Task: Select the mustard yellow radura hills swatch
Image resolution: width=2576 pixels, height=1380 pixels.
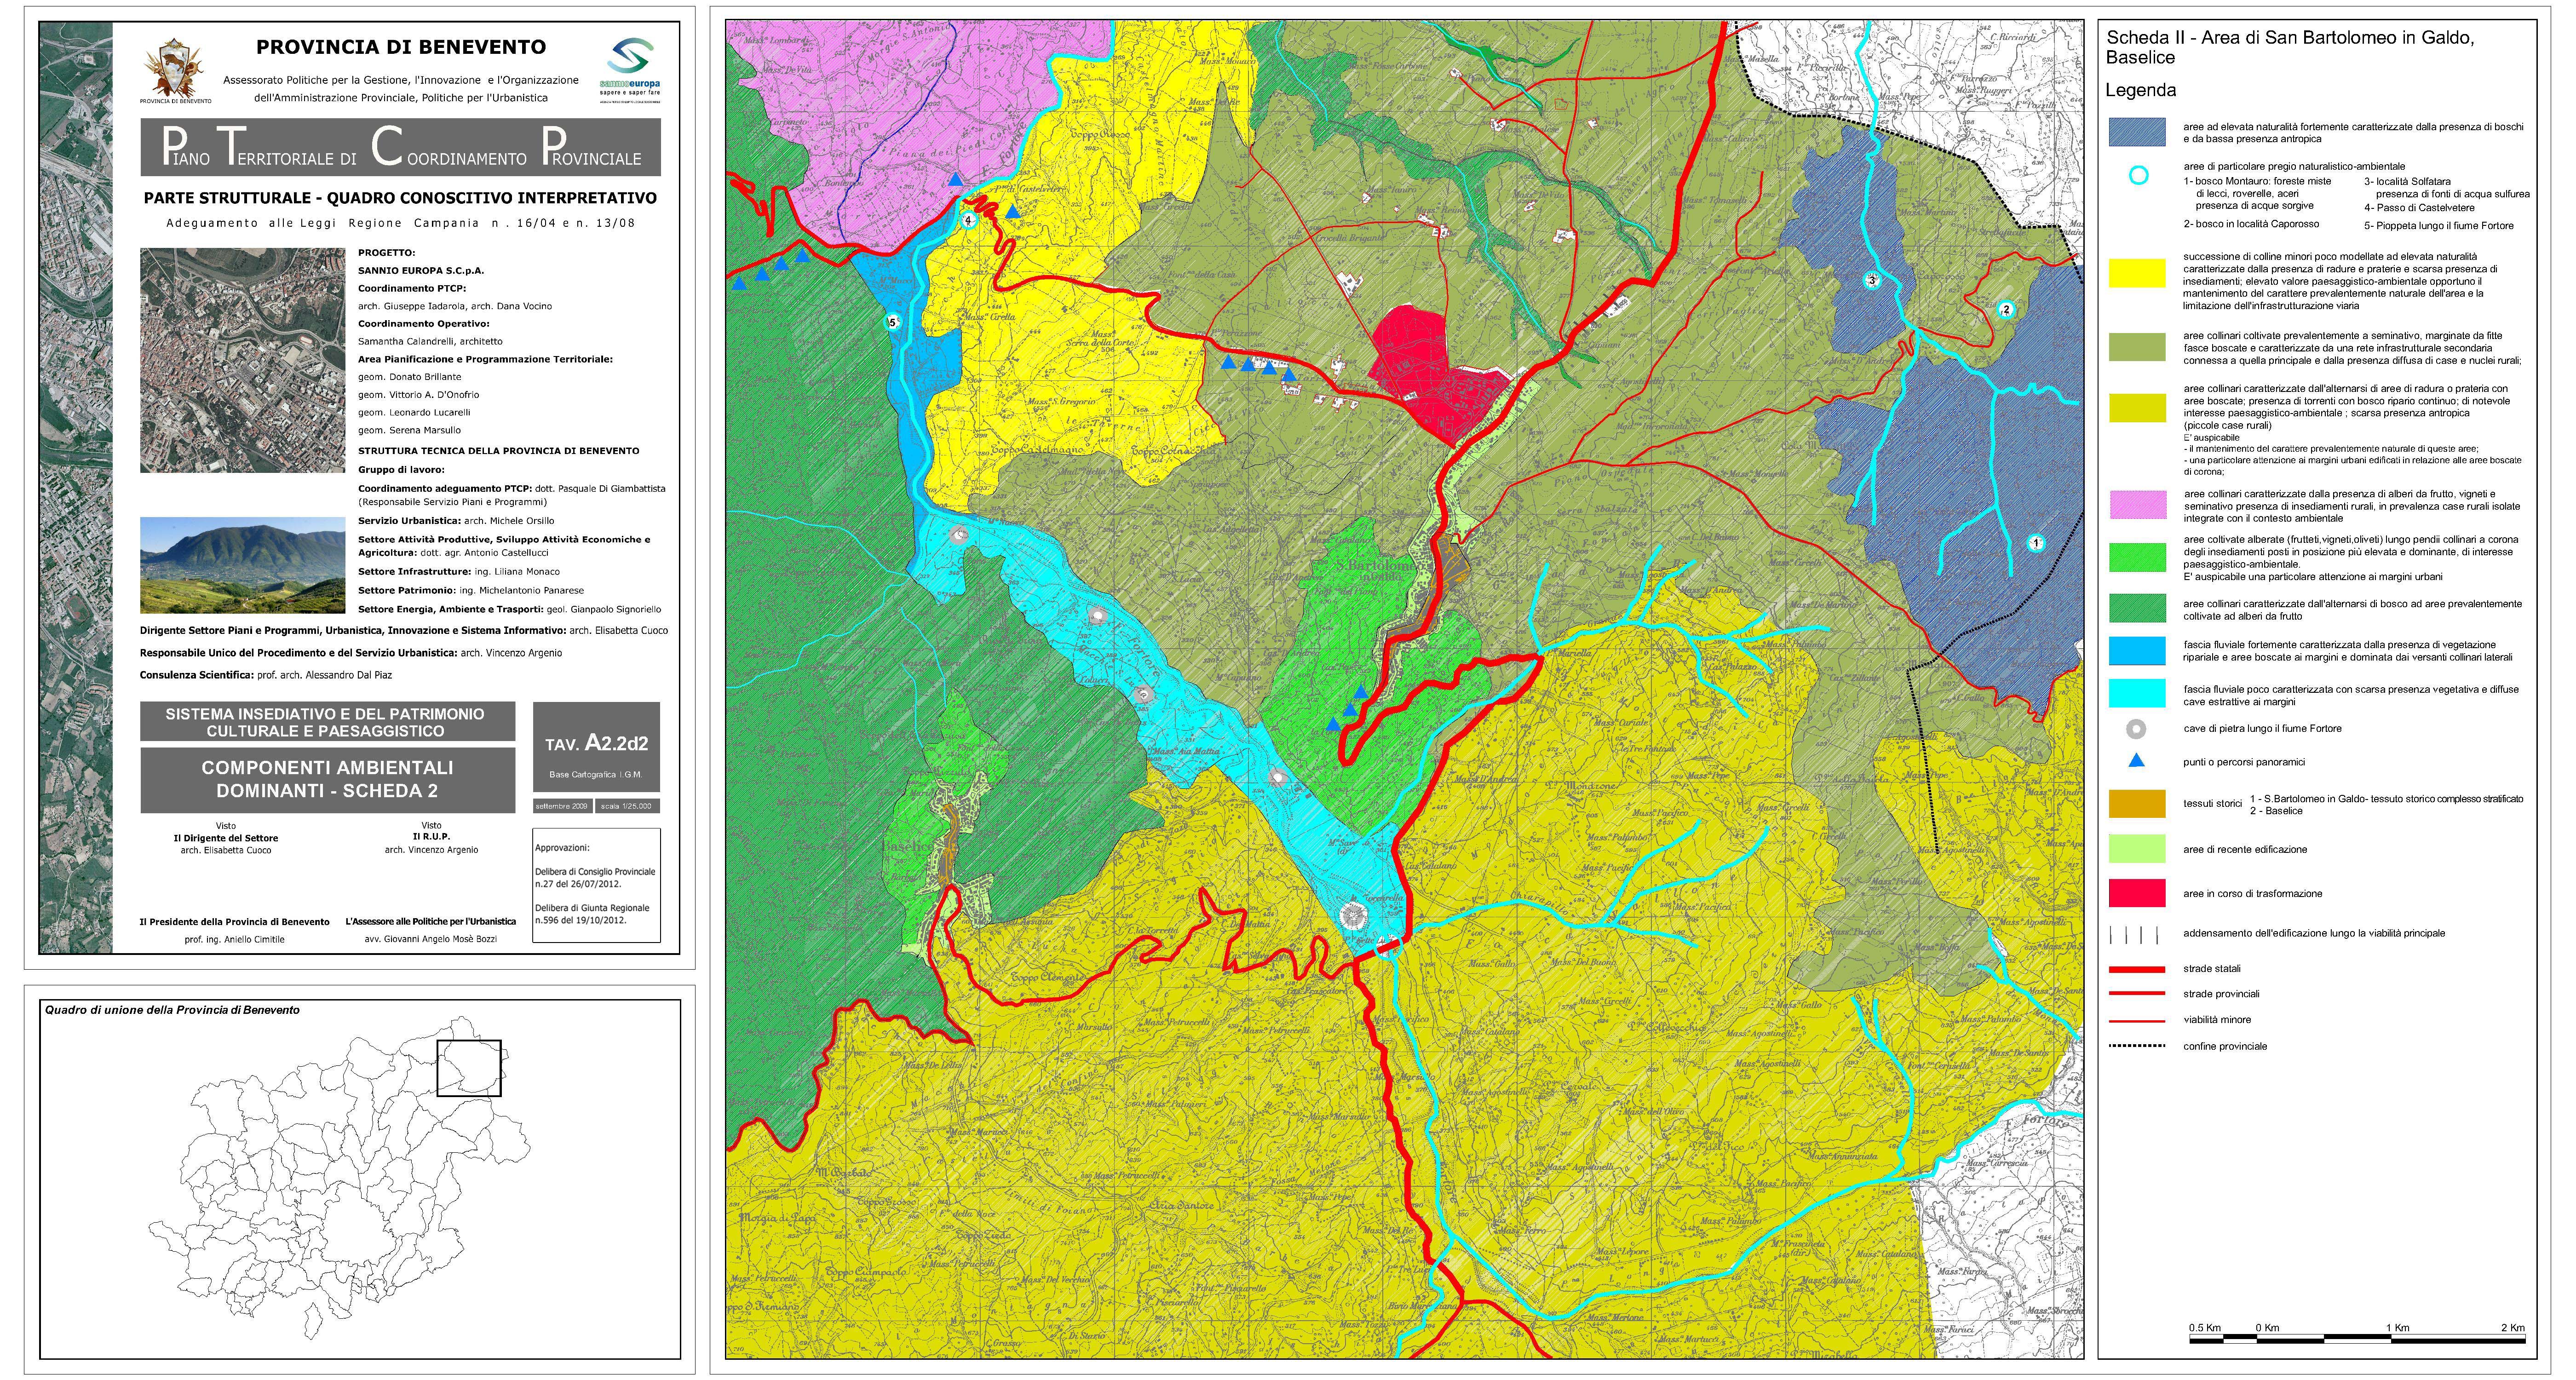Action: 2137,407
